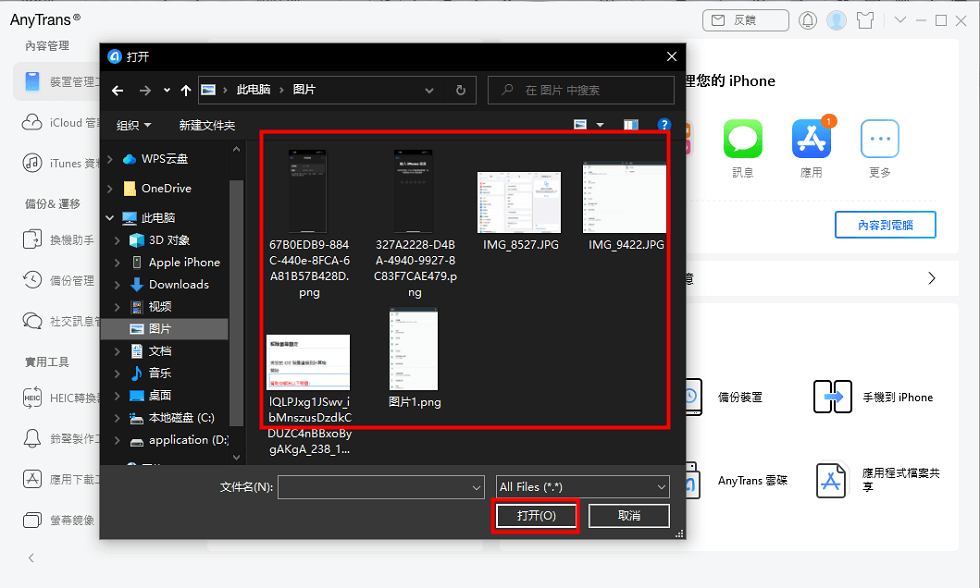Click the 內容到電腦 button
The height and width of the screenshot is (588, 980).
885,225
